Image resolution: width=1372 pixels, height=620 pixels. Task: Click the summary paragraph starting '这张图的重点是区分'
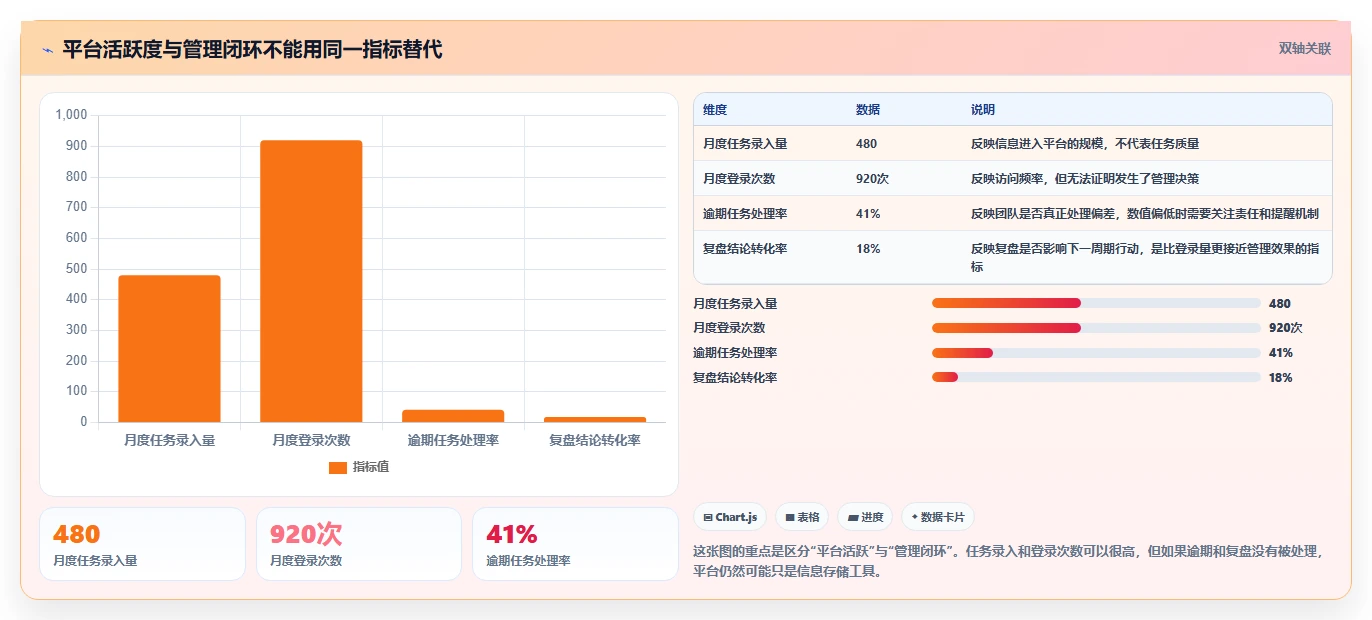[x=1010, y=562]
